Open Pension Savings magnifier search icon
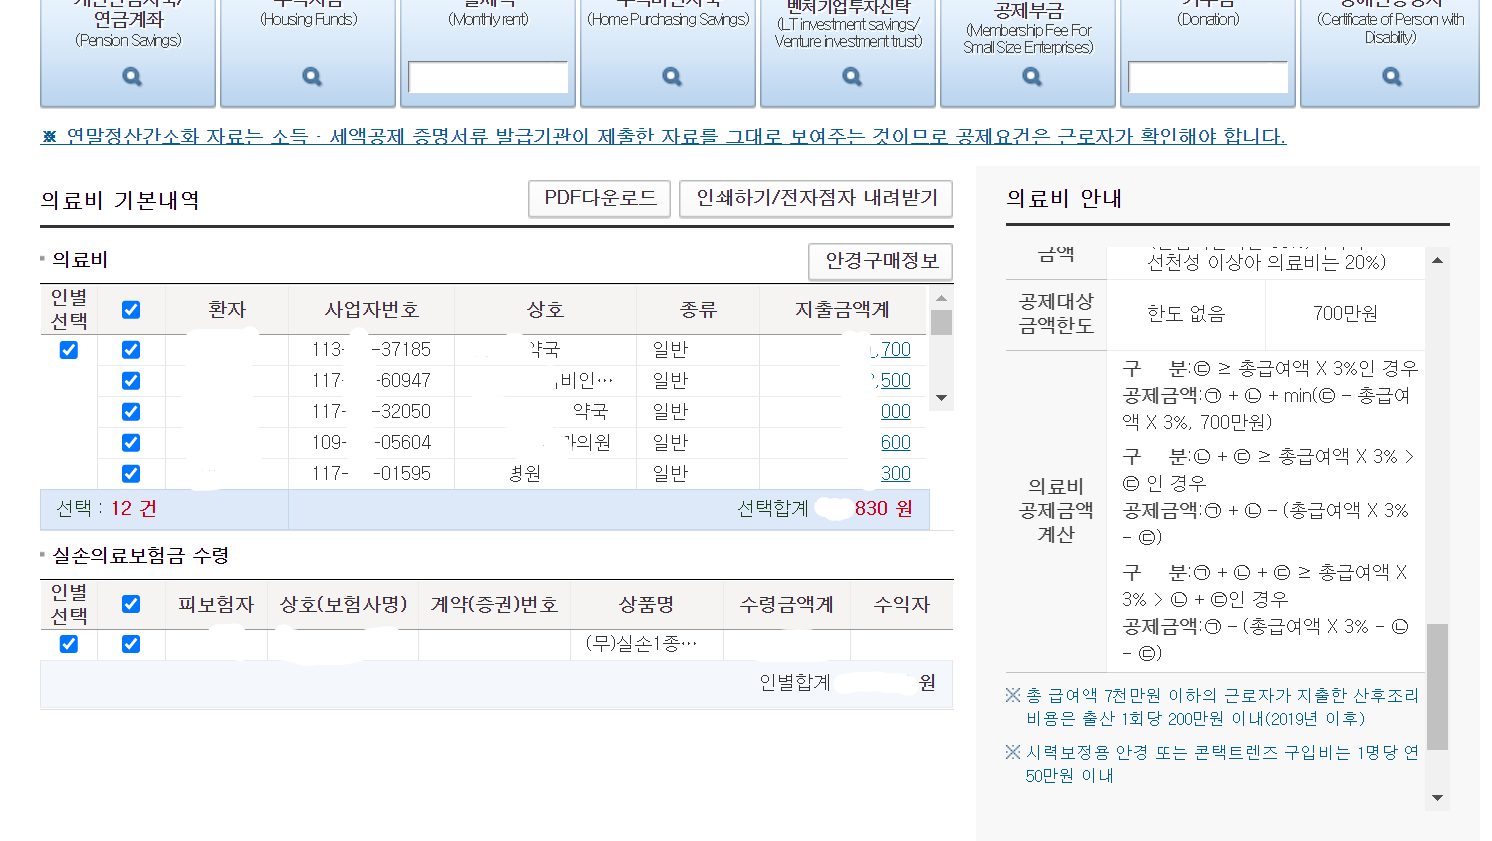This screenshot has width=1492, height=841. pyautogui.click(x=132, y=77)
